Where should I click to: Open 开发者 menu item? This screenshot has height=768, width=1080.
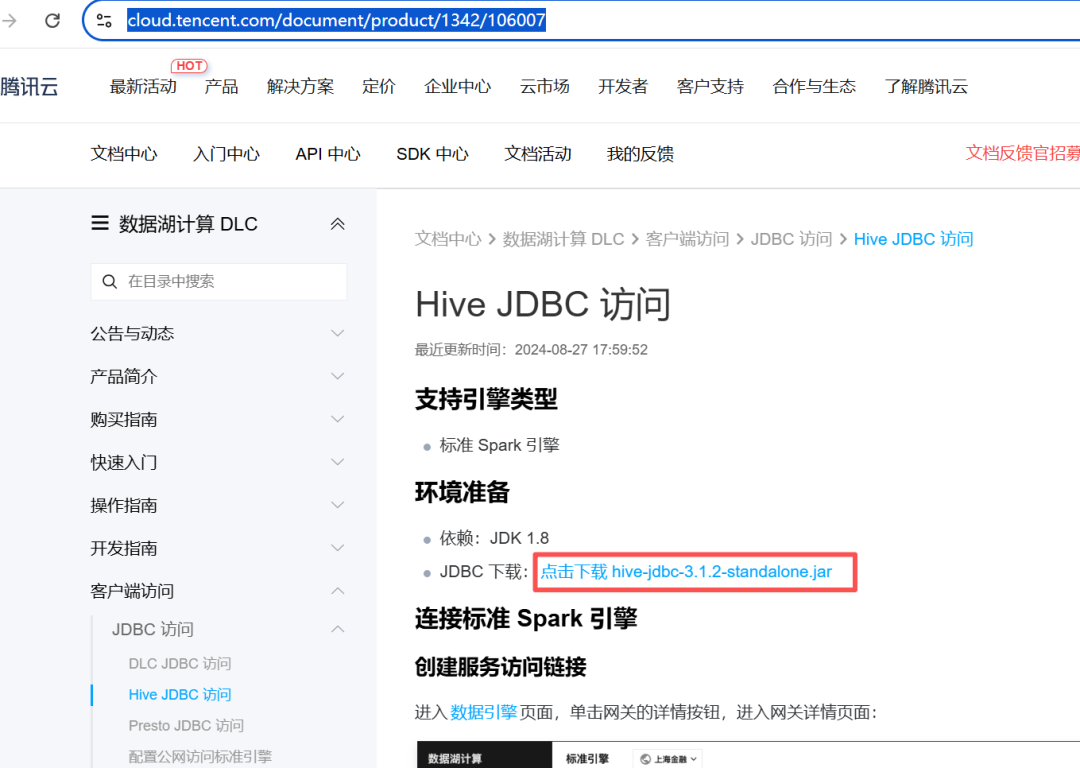coord(623,87)
